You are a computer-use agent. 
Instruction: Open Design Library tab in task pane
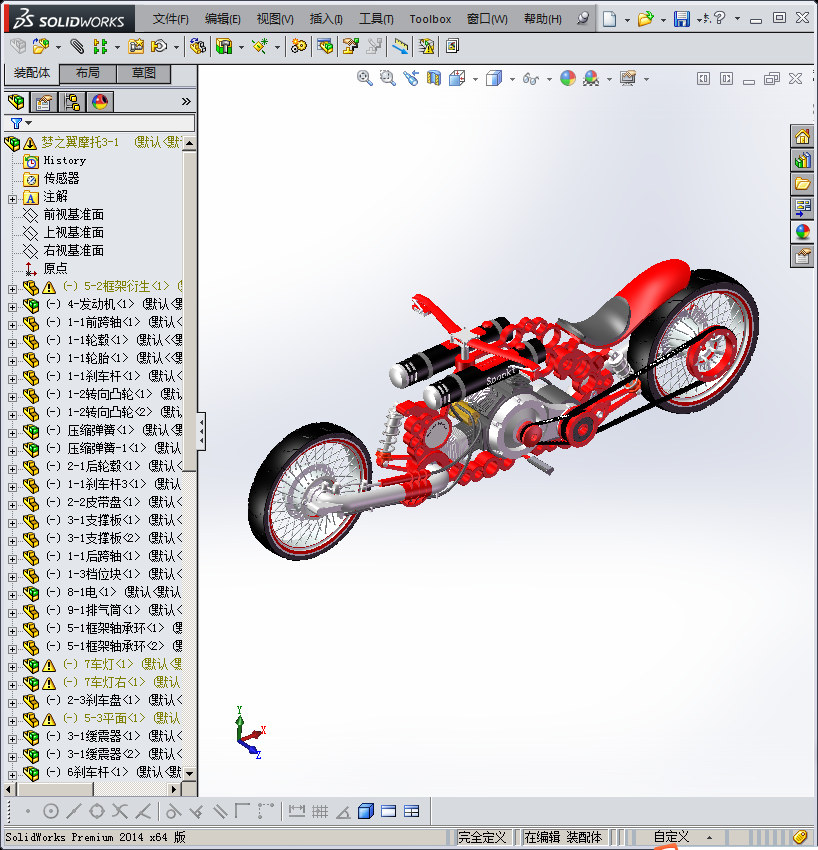(802, 160)
